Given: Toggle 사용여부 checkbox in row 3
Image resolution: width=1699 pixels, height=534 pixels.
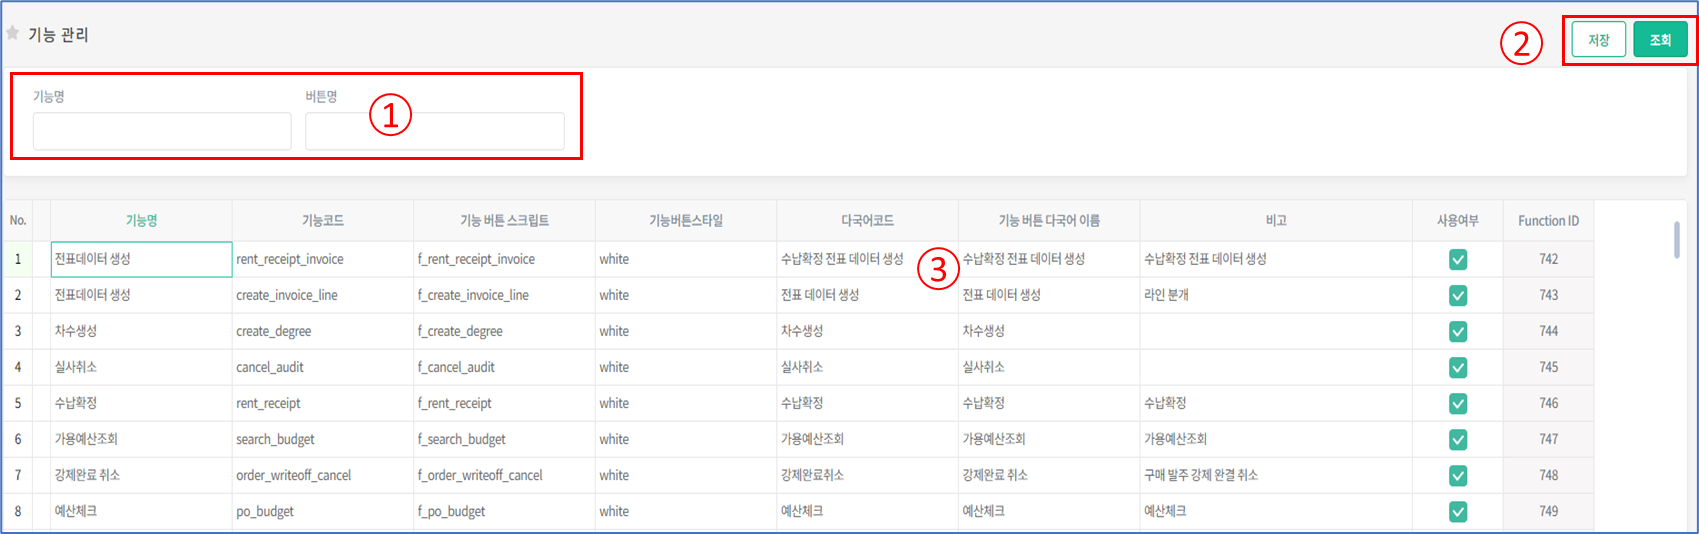Looking at the screenshot, I should [1457, 332].
